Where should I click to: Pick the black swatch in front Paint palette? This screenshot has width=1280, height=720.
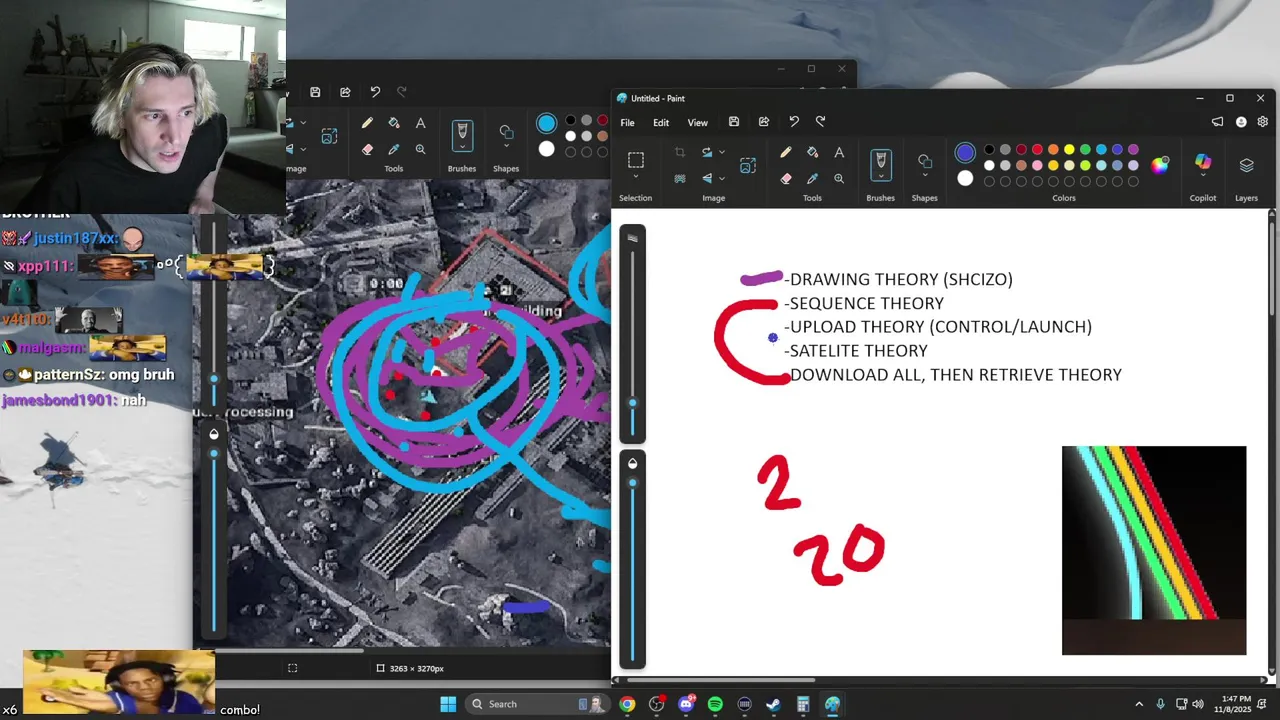pos(989,150)
